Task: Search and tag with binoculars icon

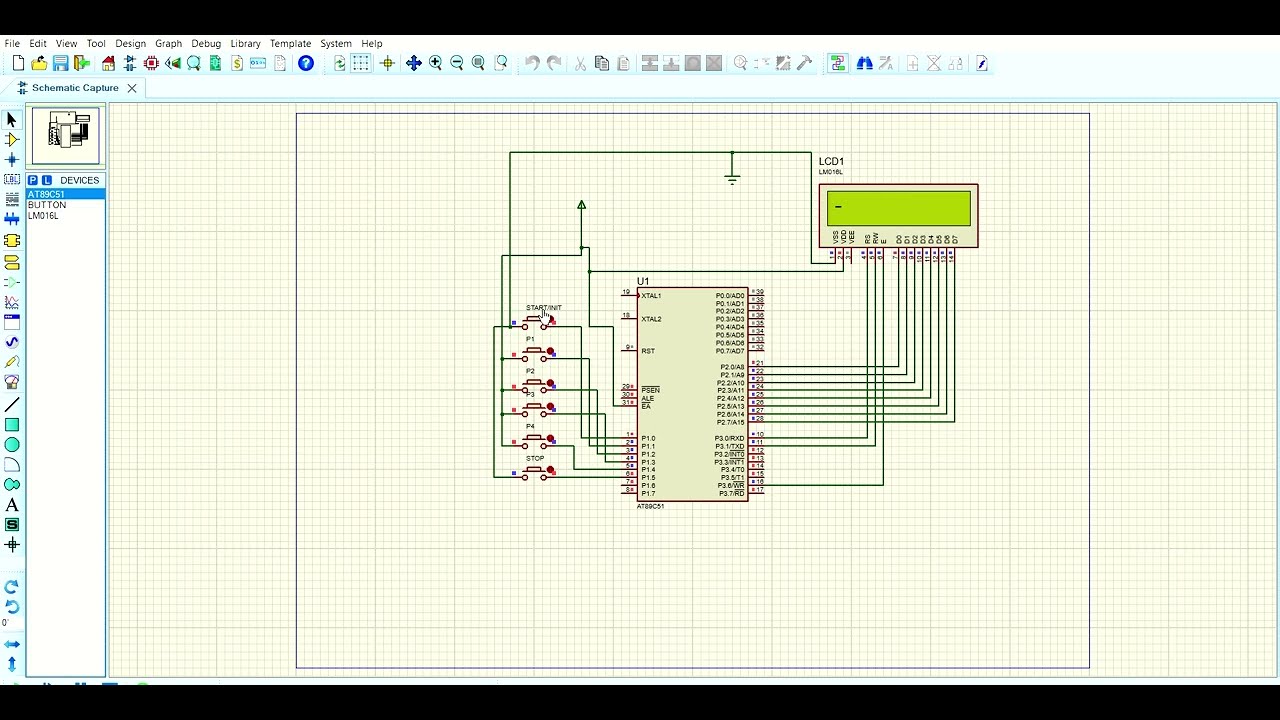Action: [865, 63]
